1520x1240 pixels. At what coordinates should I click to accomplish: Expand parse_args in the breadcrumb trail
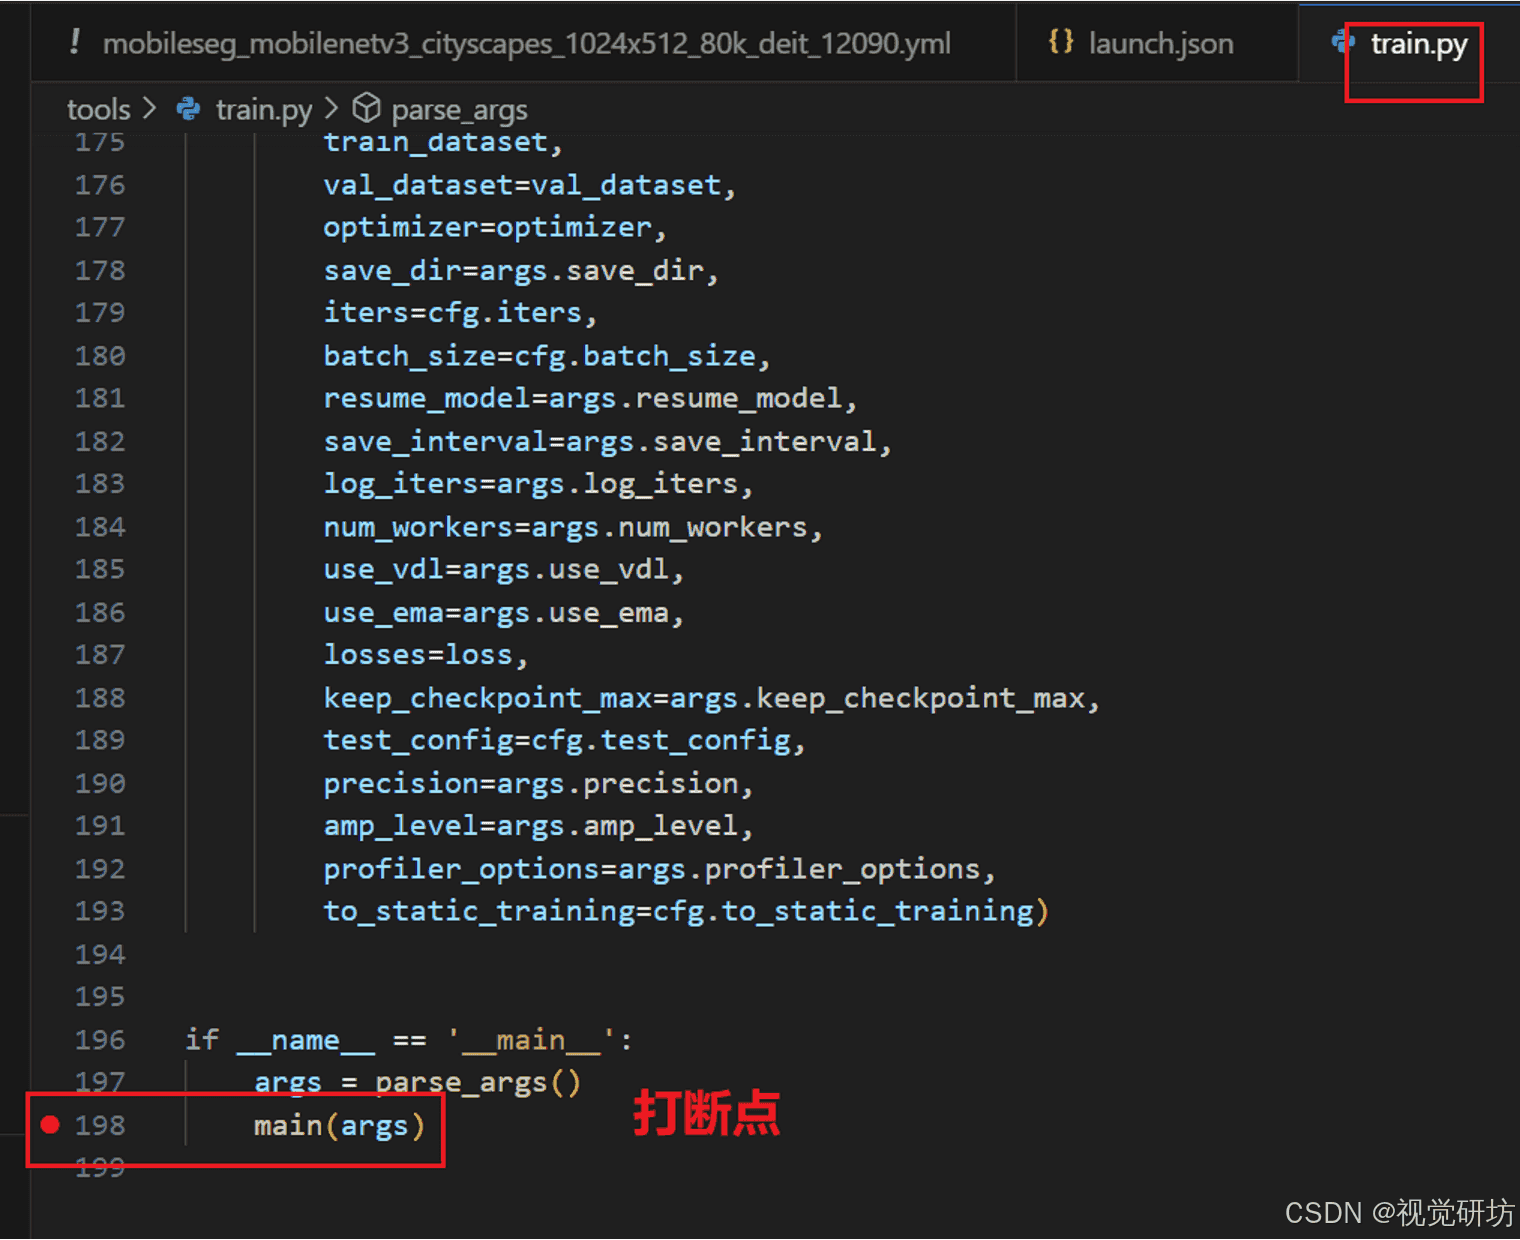click(x=459, y=108)
